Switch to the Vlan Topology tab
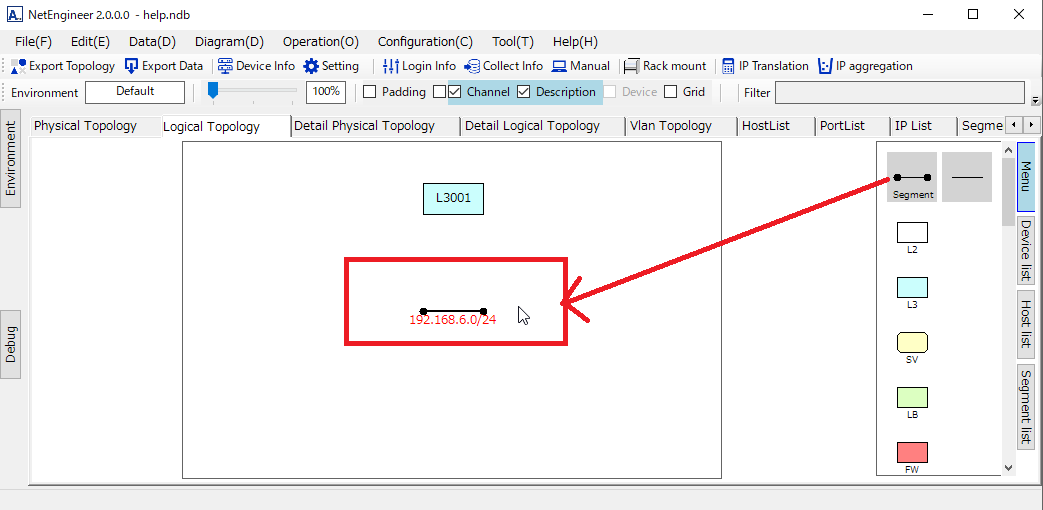1043x510 pixels. [x=670, y=126]
